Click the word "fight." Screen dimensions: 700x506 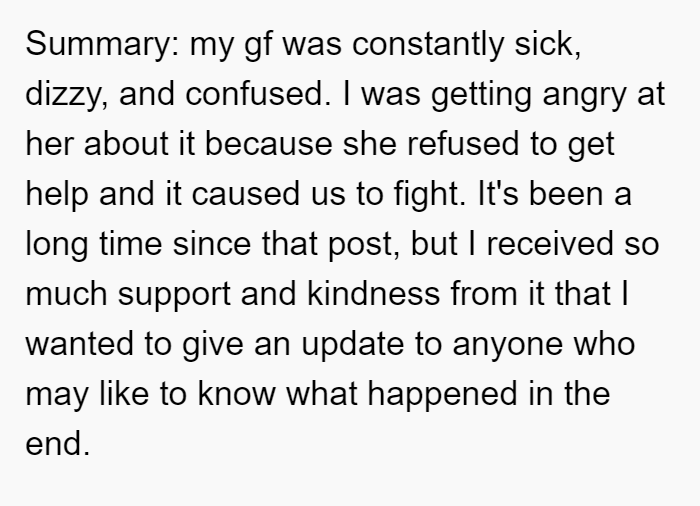coord(429,194)
